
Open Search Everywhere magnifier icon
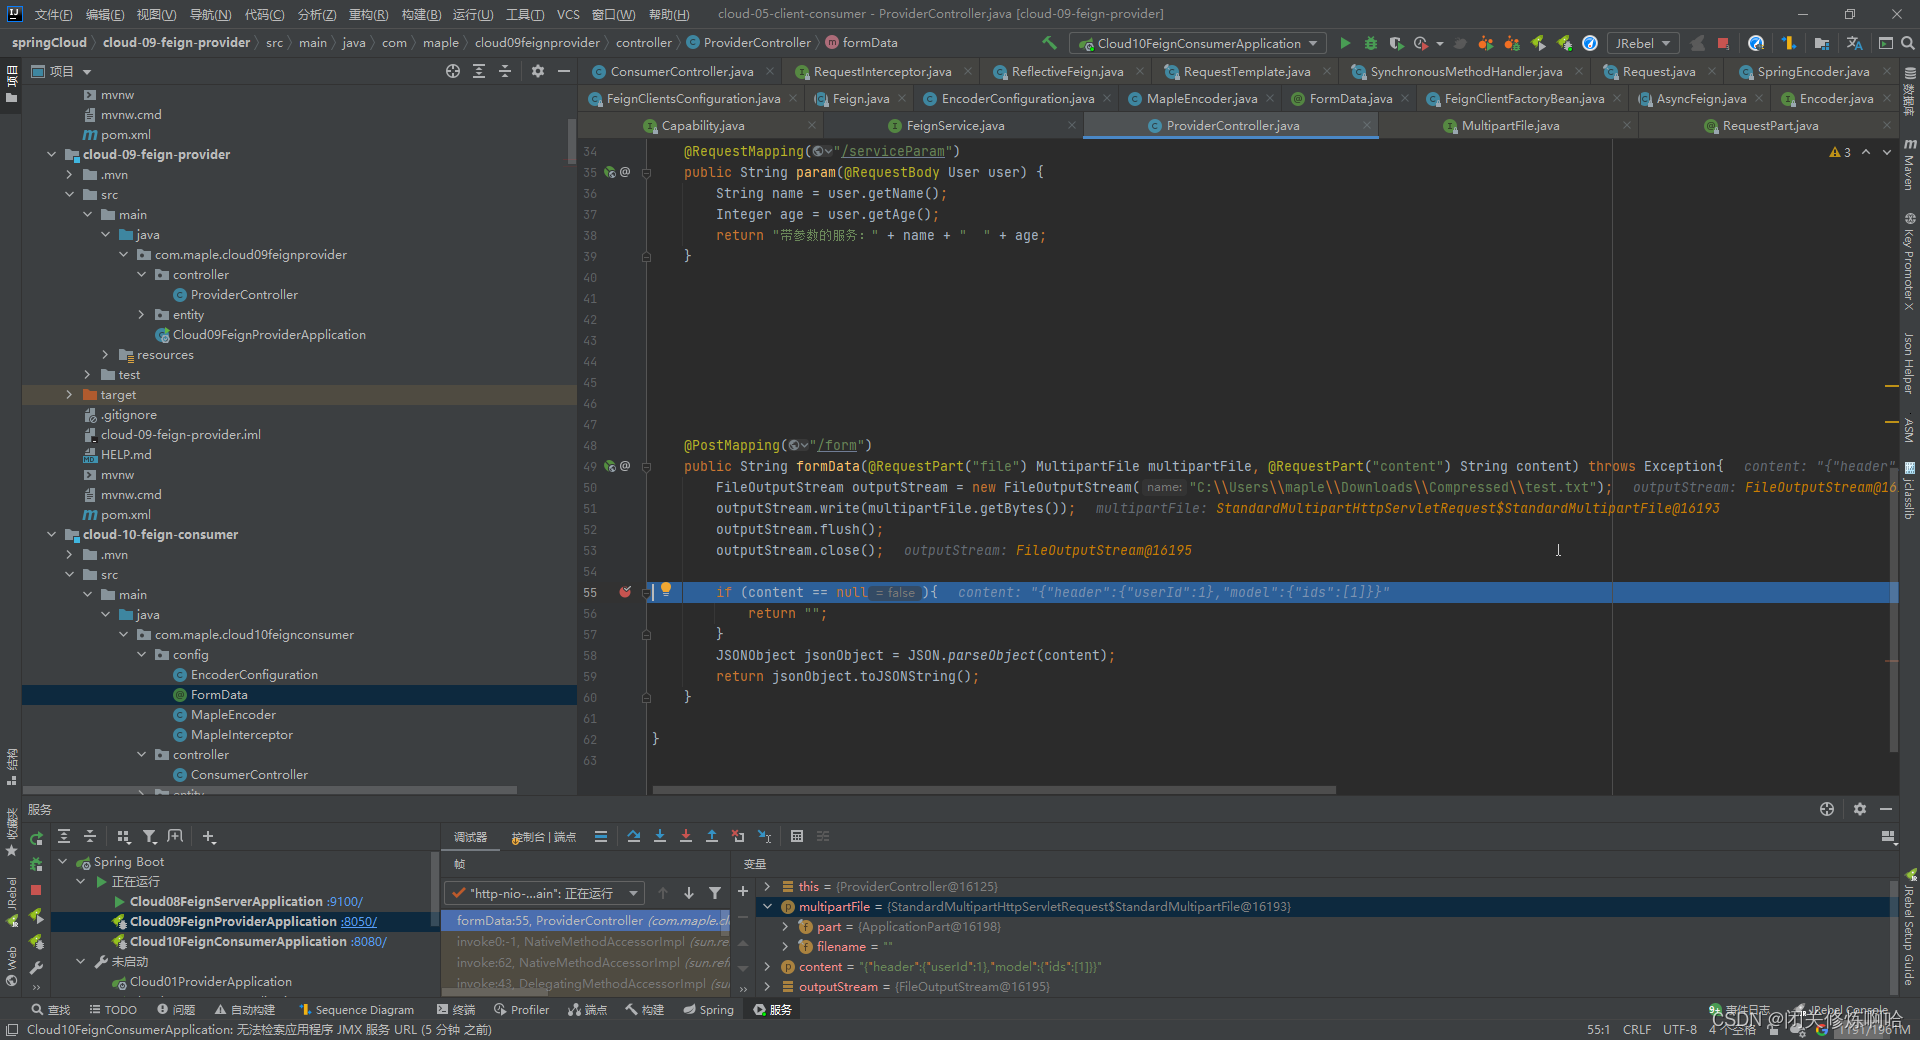(x=1907, y=43)
